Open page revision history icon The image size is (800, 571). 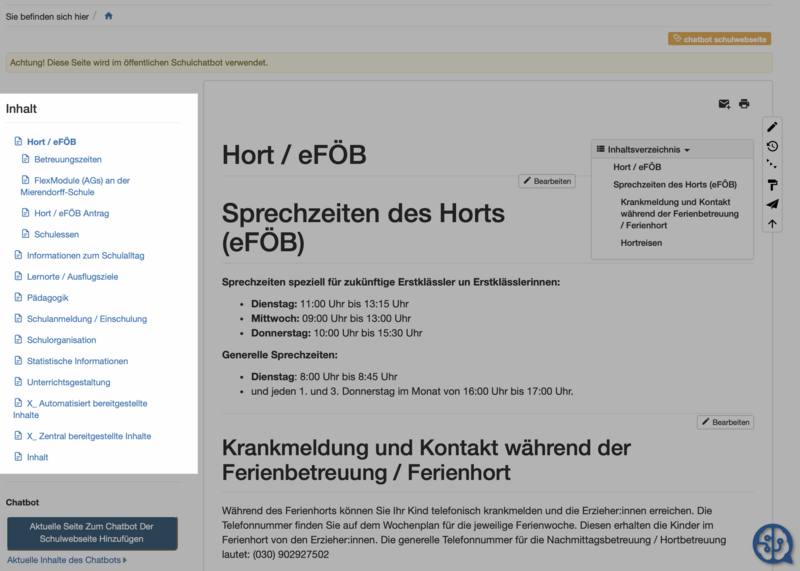tap(772, 146)
